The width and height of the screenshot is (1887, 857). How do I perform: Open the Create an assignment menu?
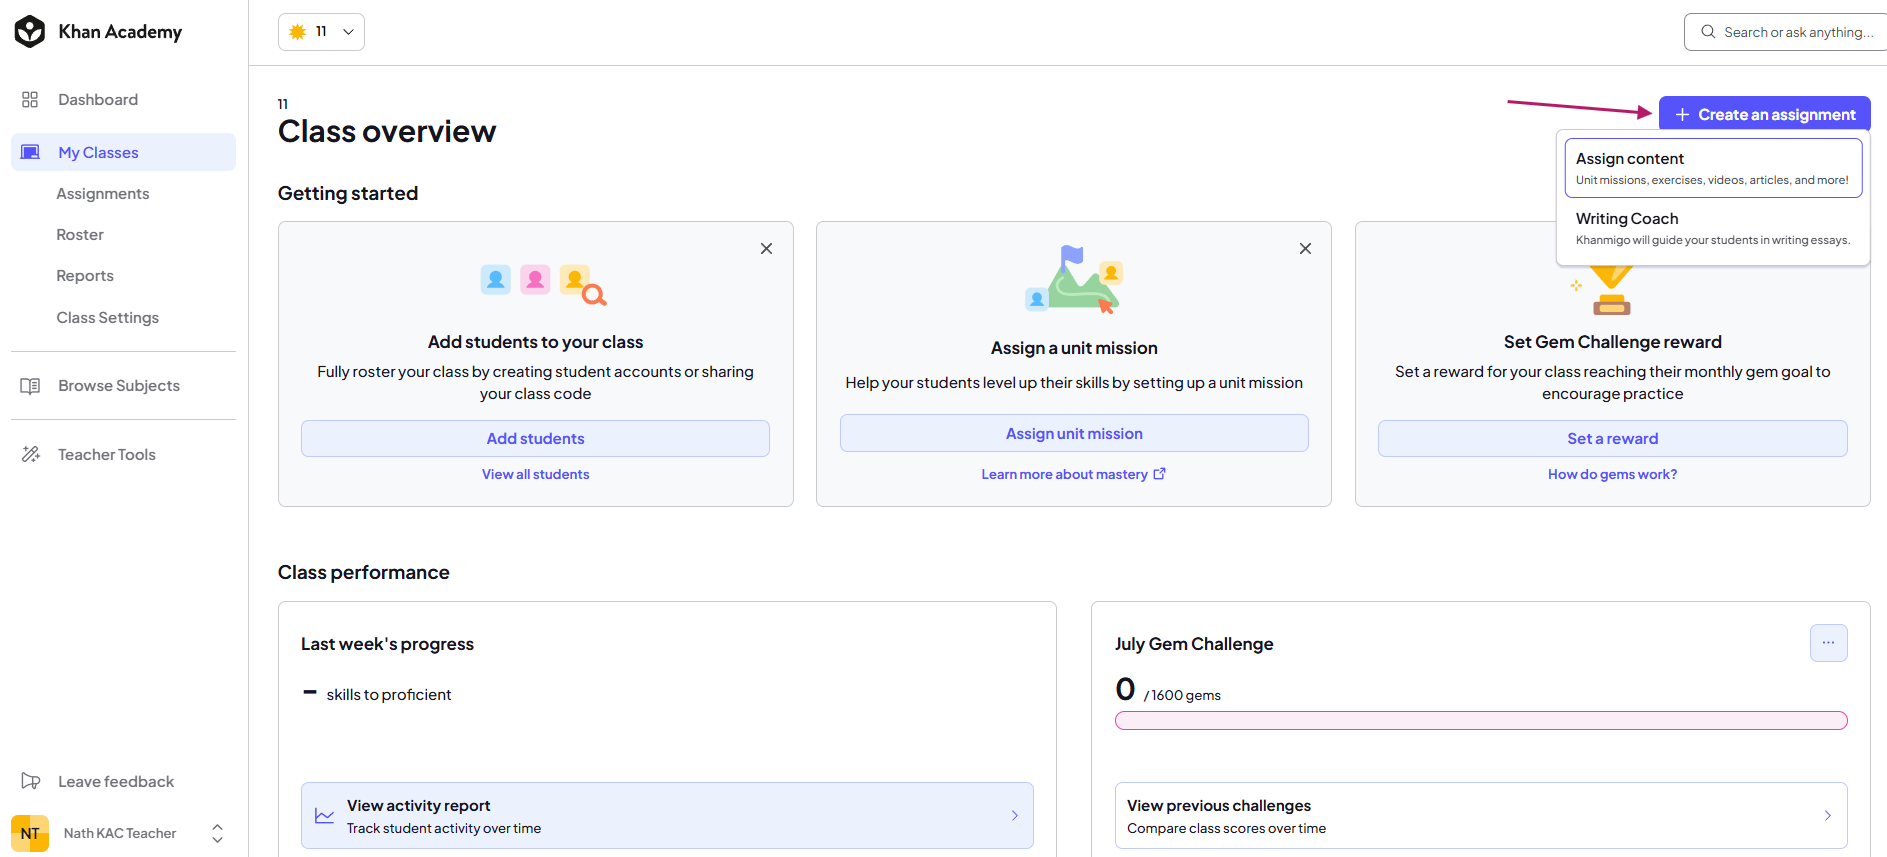coord(1764,114)
